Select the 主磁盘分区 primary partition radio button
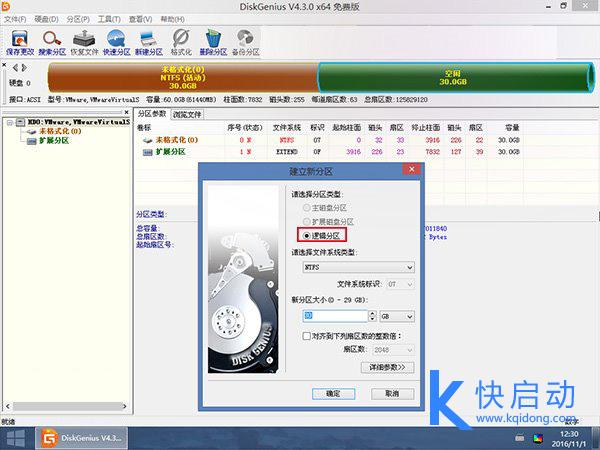 pyautogui.click(x=307, y=208)
